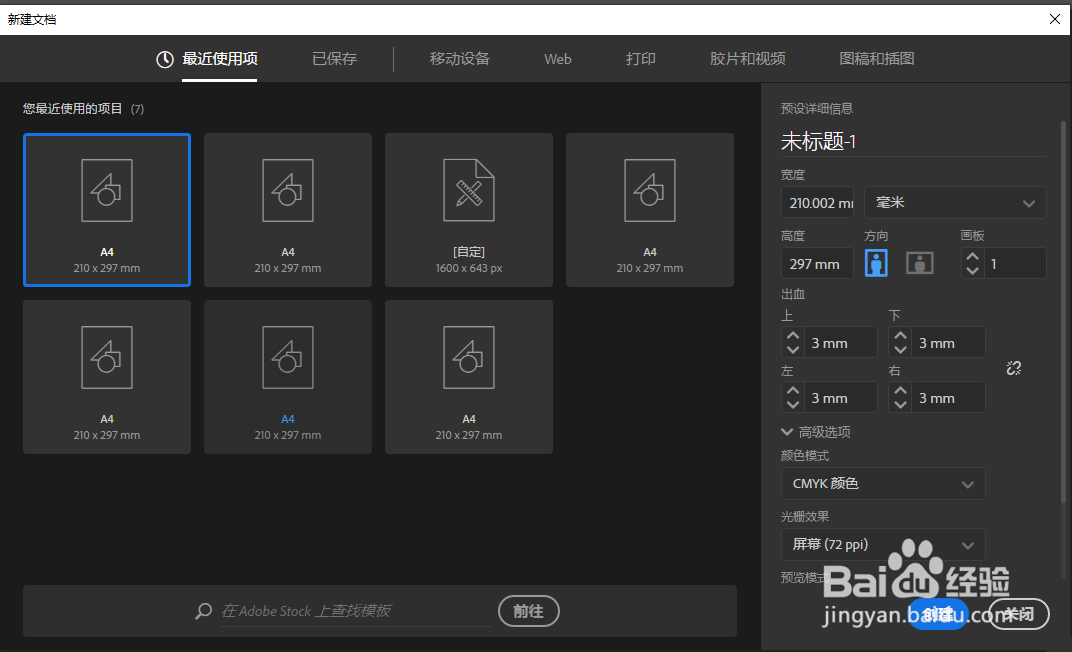Click the up arrow of 画板 stepper
1072x652 pixels.
point(972,257)
